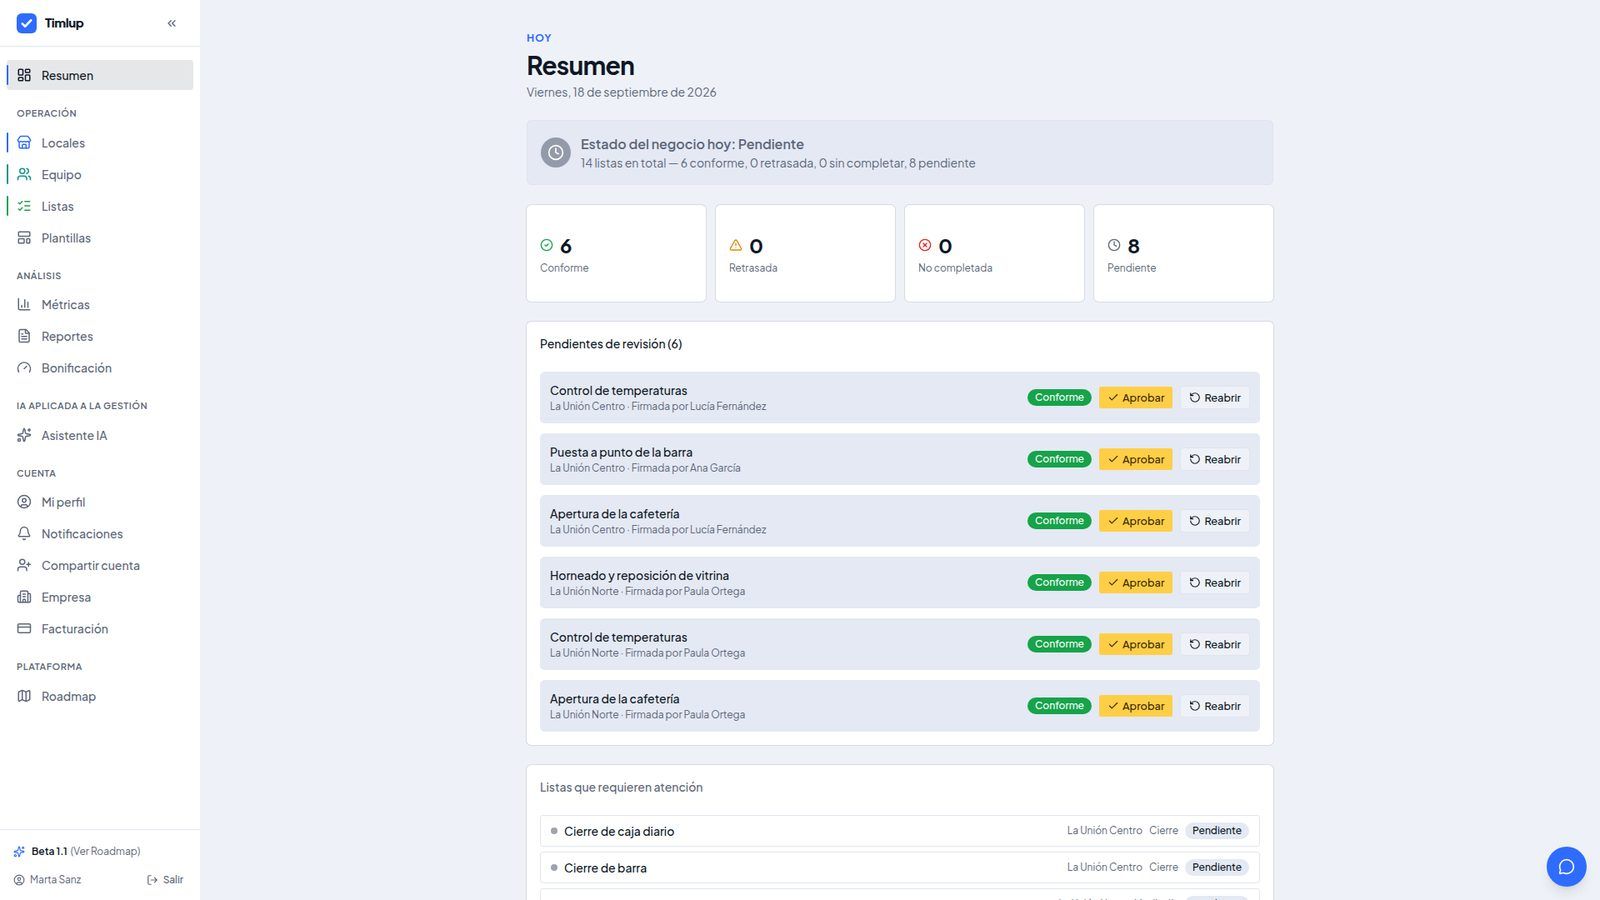Open the Cierre de caja diario list row
1600x900 pixels.
click(900, 831)
